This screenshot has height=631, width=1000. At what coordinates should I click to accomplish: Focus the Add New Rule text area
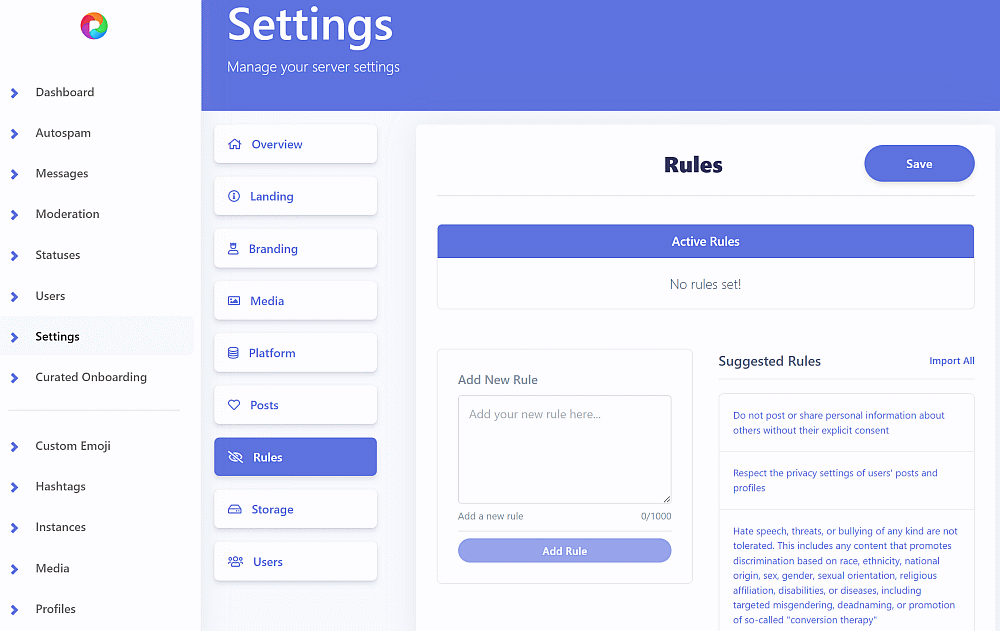[x=564, y=449]
